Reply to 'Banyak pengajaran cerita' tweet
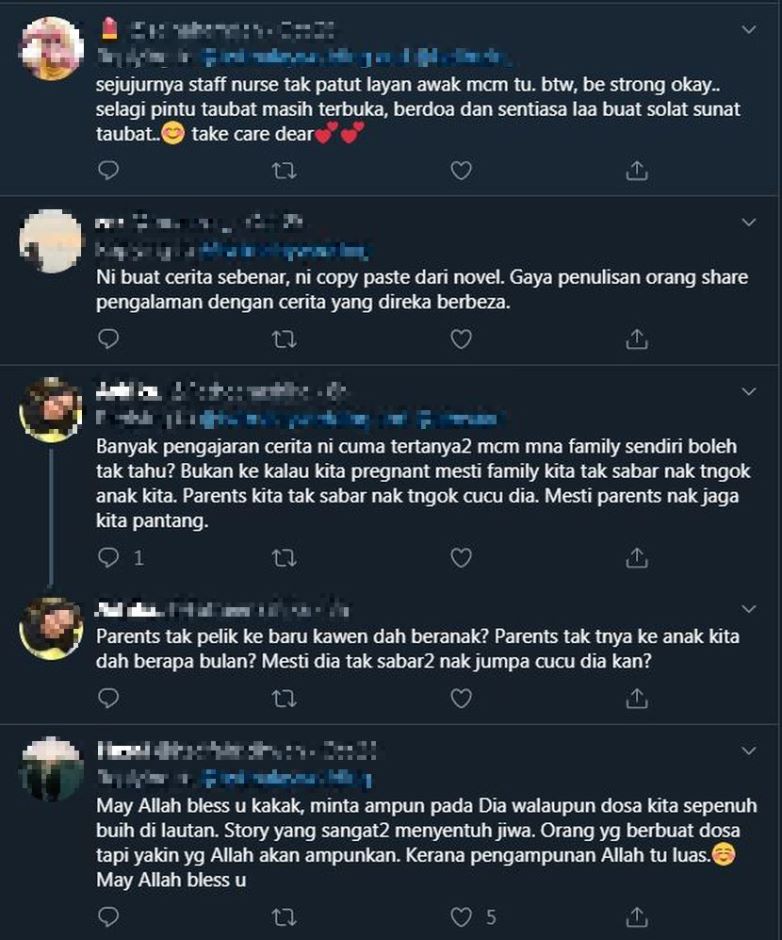This screenshot has width=782, height=940. point(109,556)
